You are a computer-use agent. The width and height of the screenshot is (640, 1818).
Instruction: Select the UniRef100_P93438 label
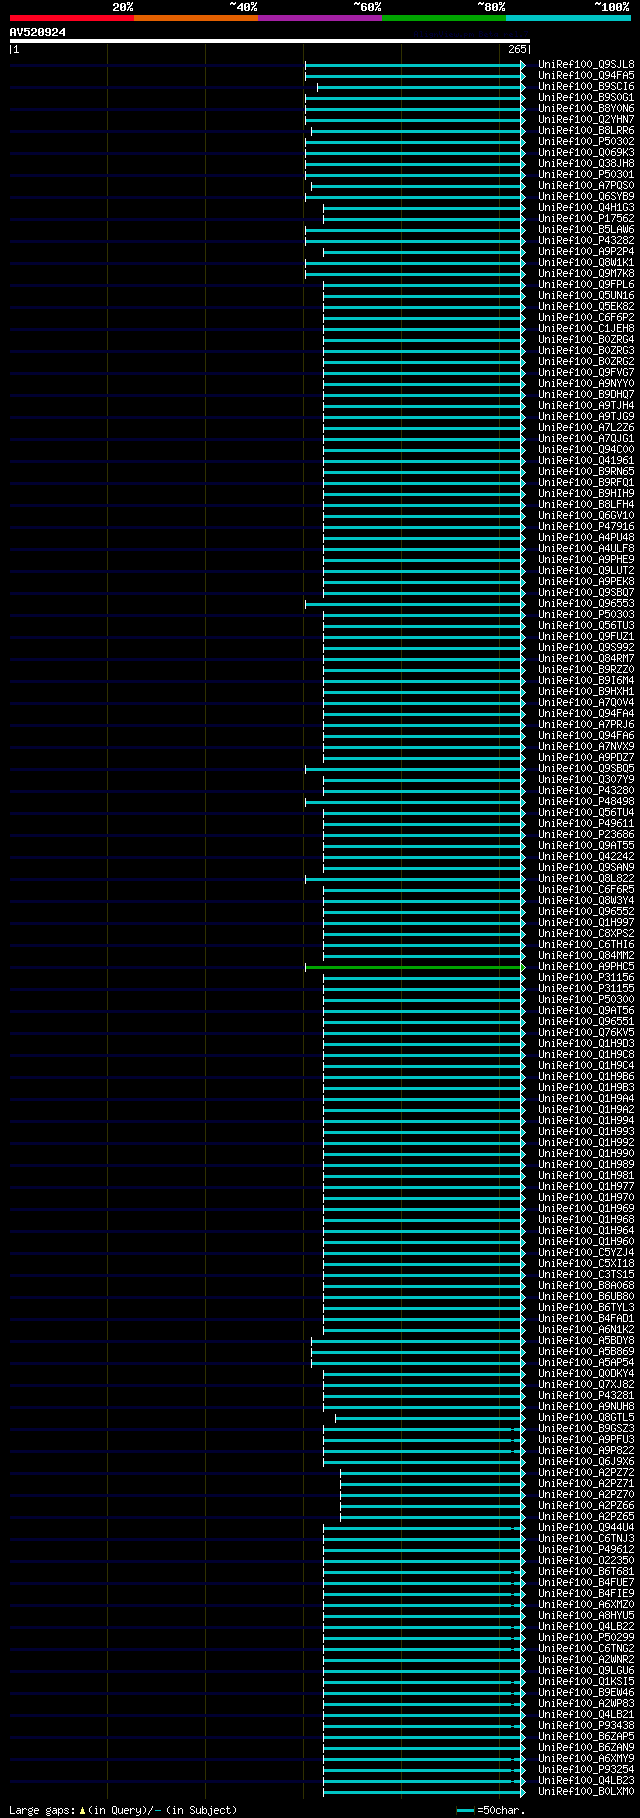click(586, 1726)
